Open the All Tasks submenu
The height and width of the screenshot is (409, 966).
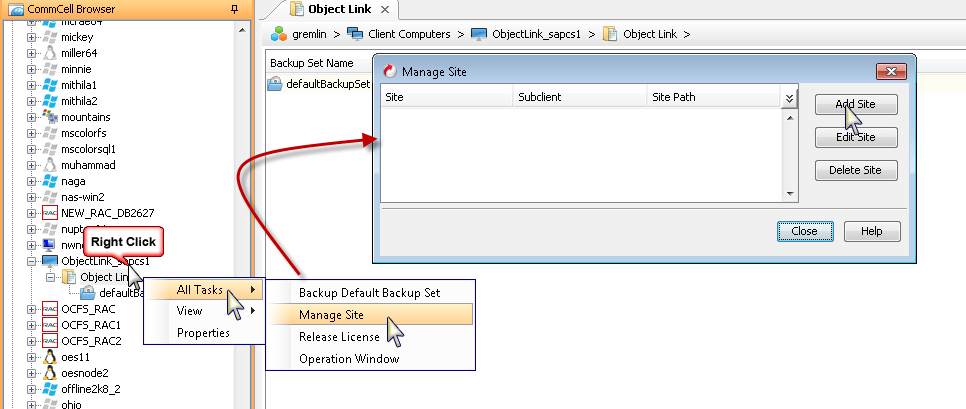pyautogui.click(x=198, y=290)
